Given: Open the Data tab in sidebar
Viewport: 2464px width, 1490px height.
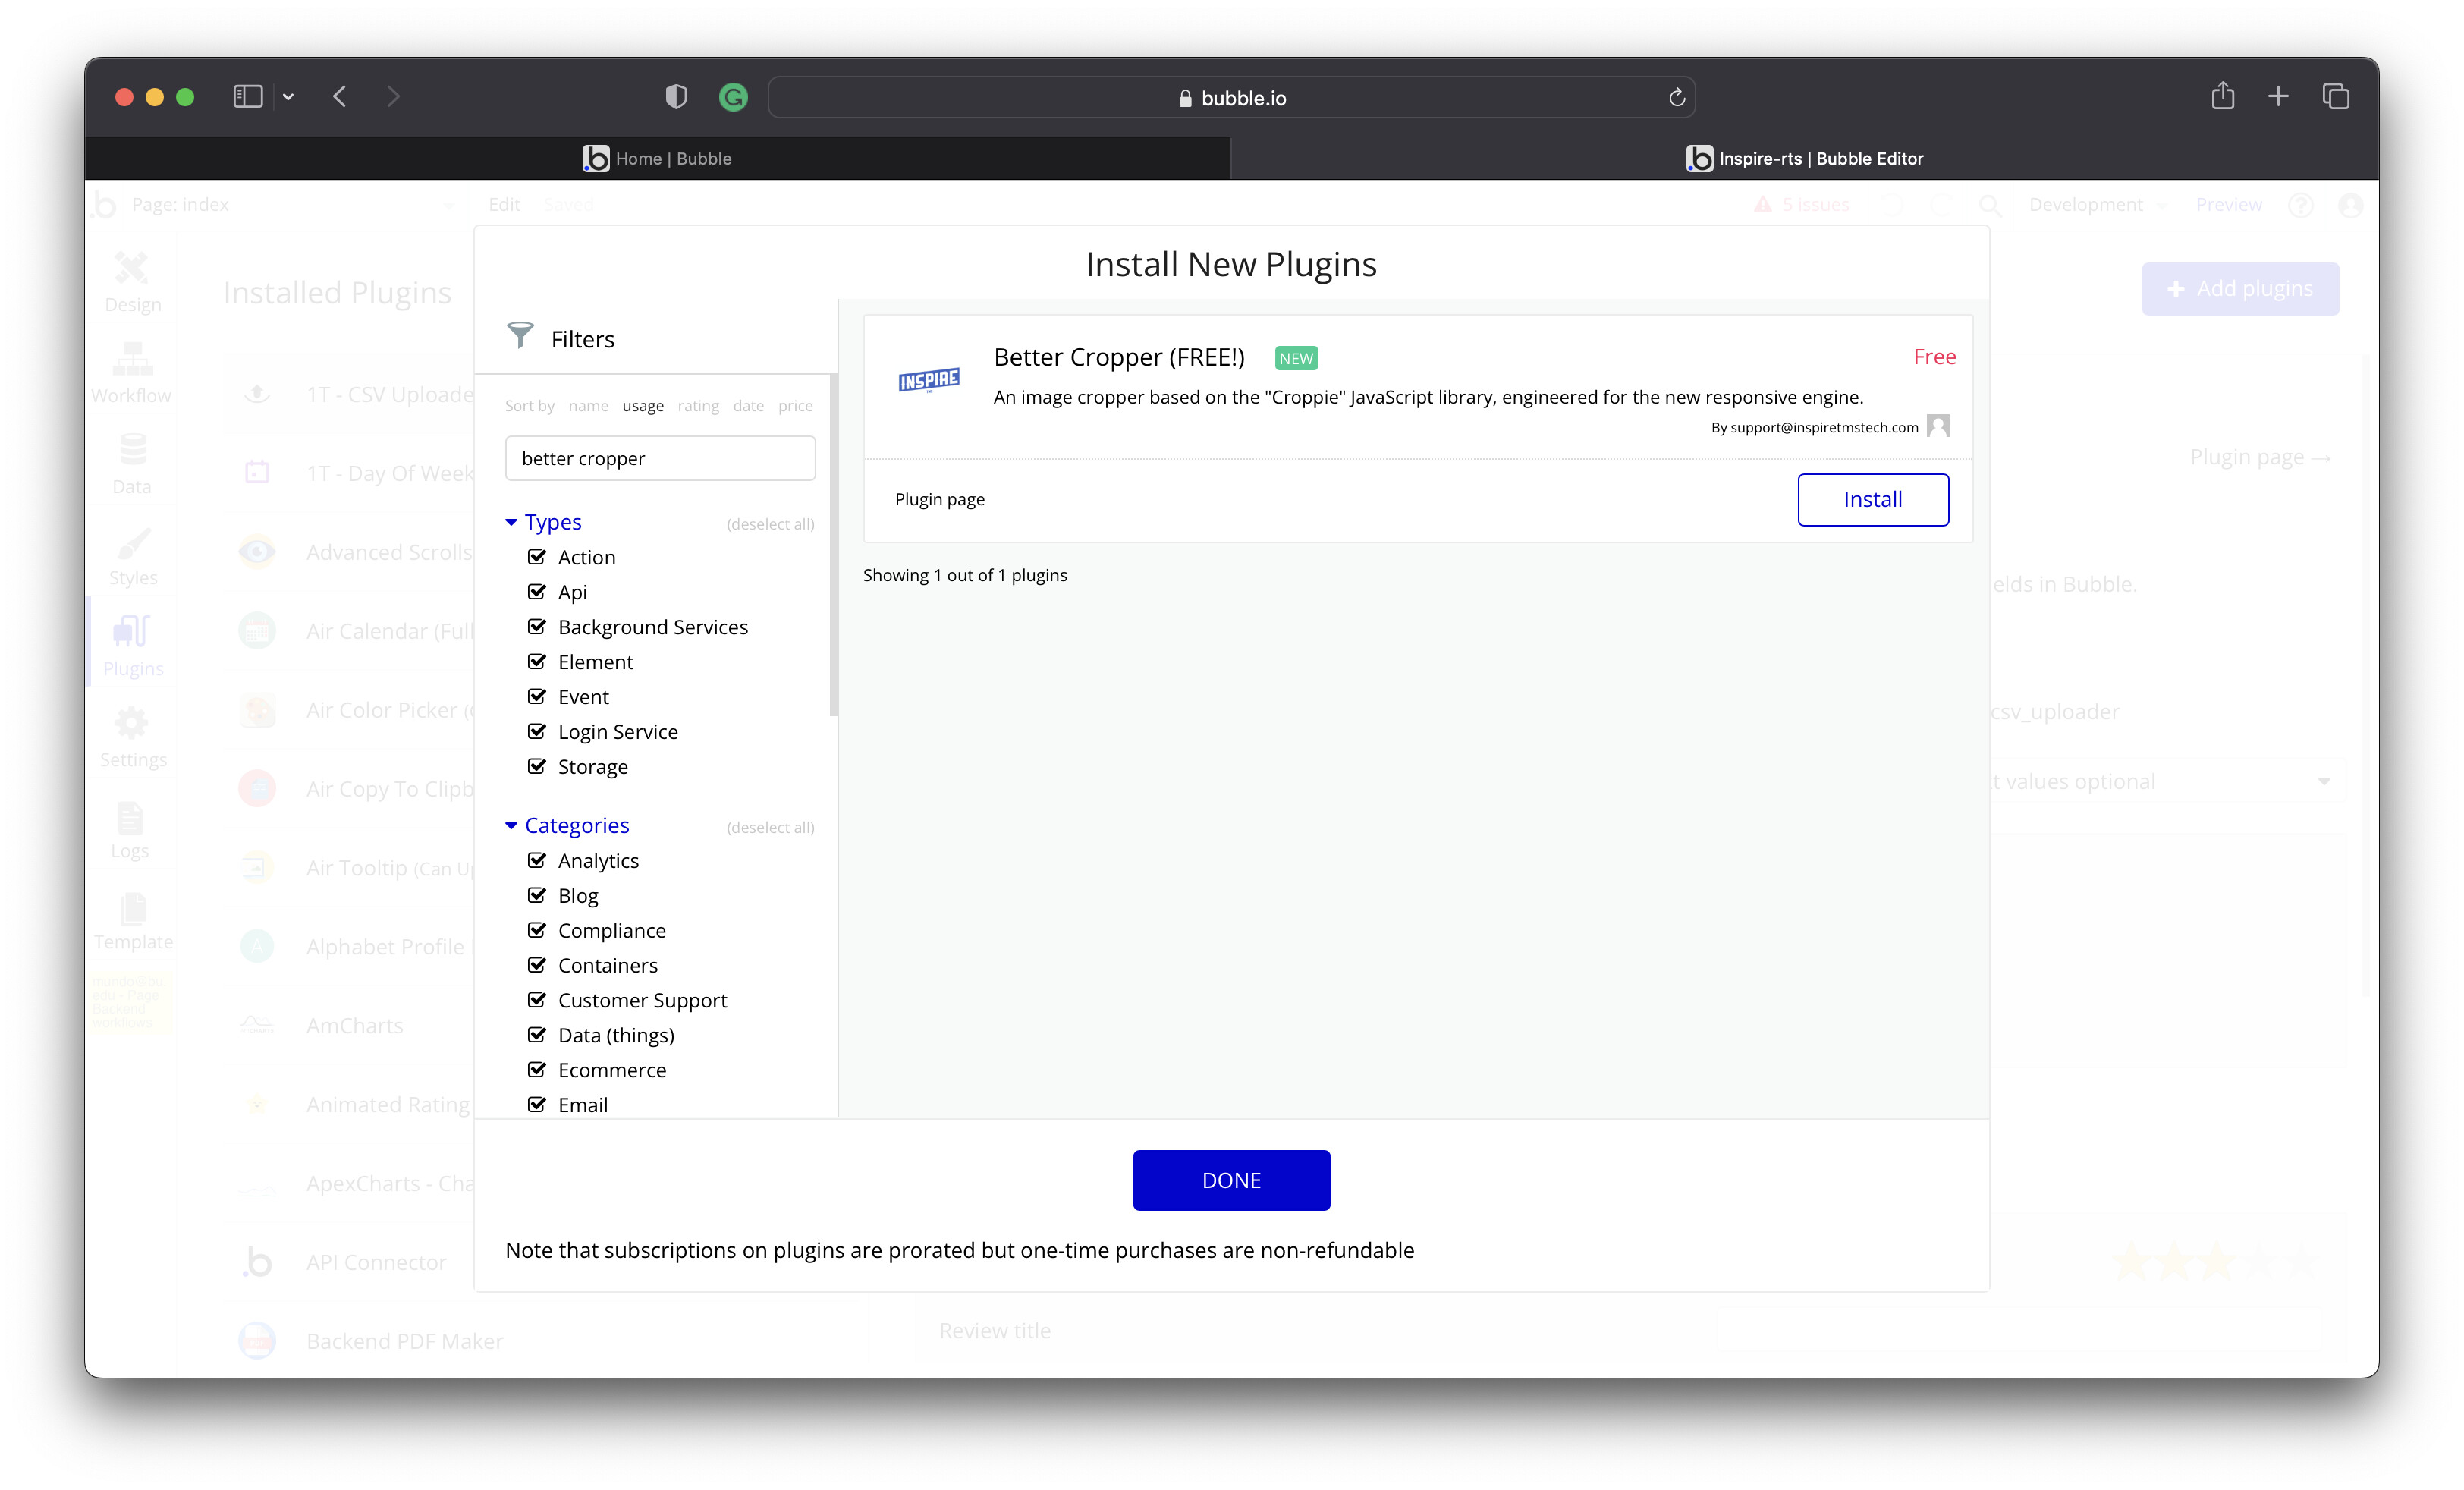Looking at the screenshot, I should [132, 464].
